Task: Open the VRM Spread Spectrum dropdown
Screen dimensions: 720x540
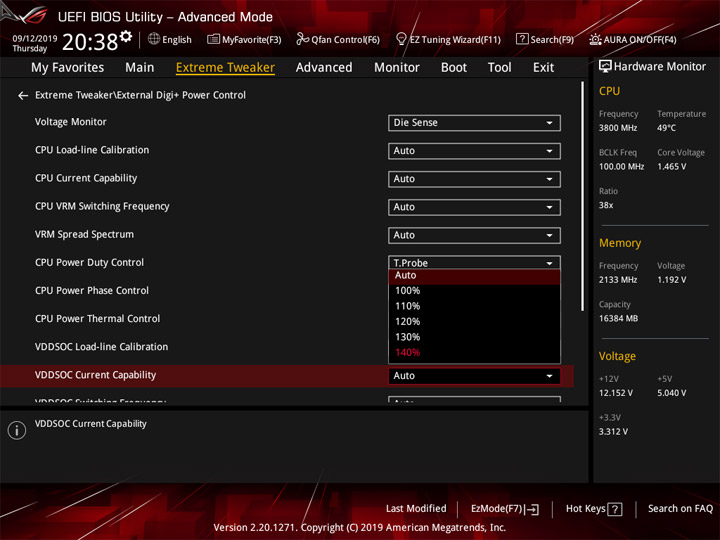Action: pos(474,236)
